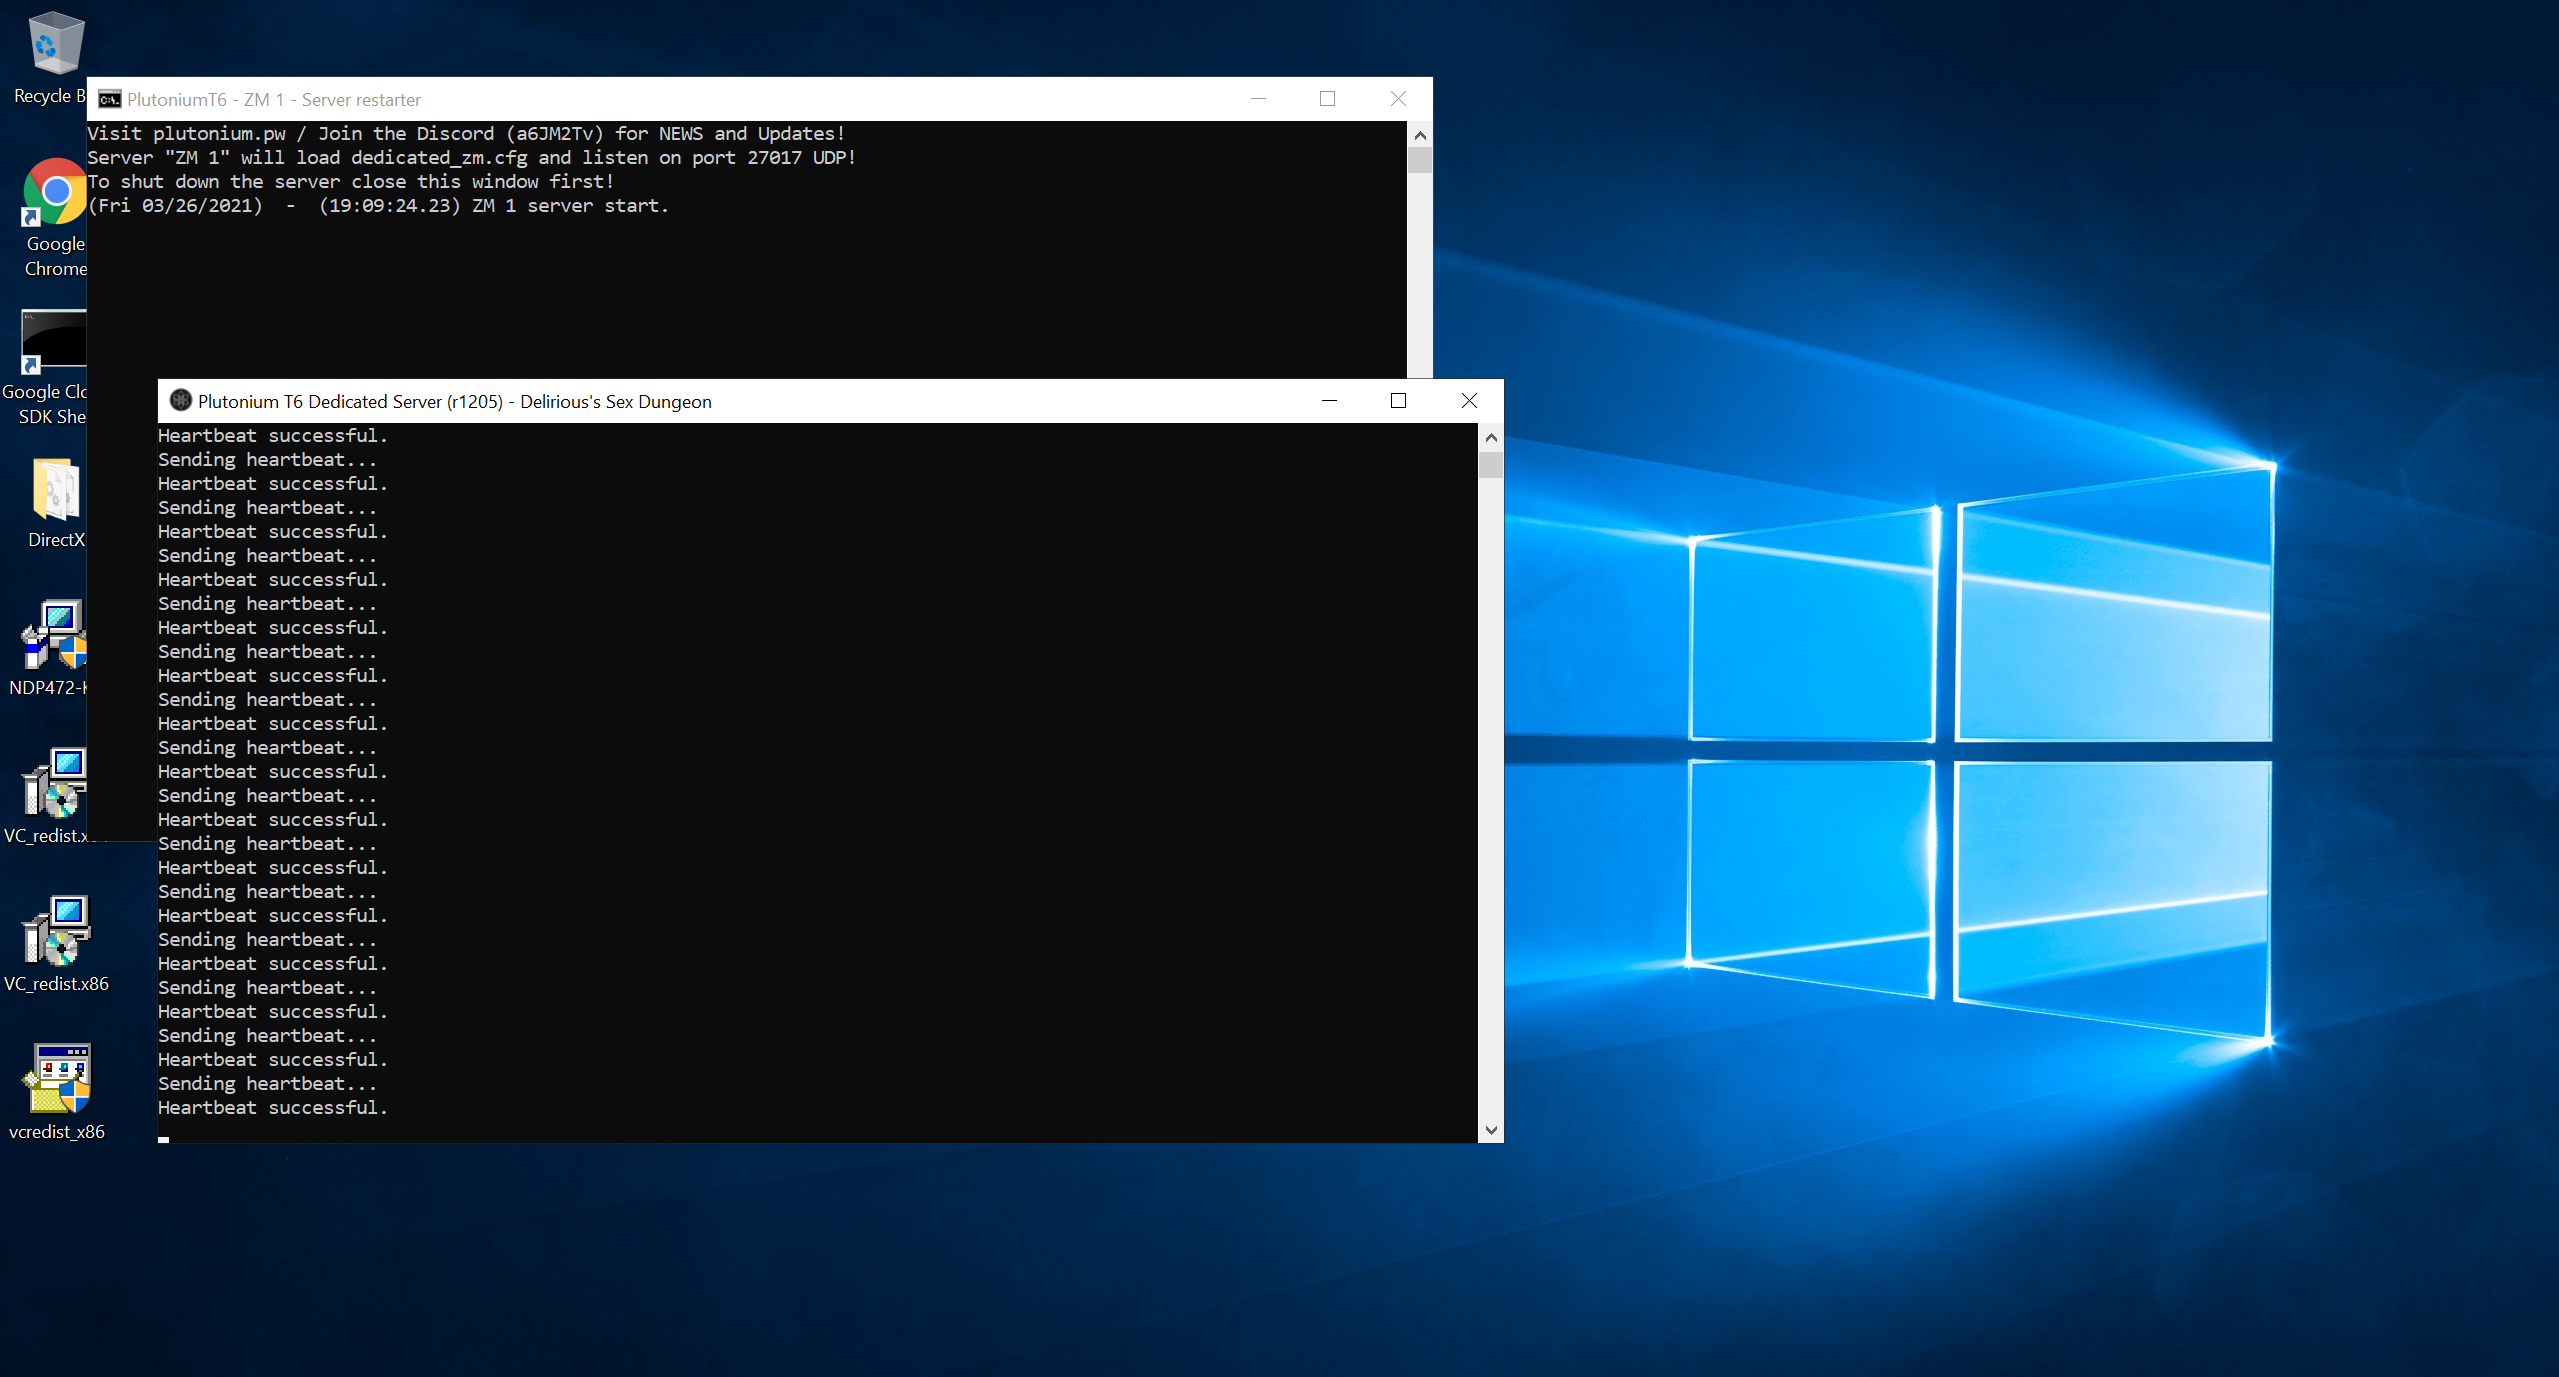
Task: Click the blinking cursor at console bottom
Action: coord(164,1139)
